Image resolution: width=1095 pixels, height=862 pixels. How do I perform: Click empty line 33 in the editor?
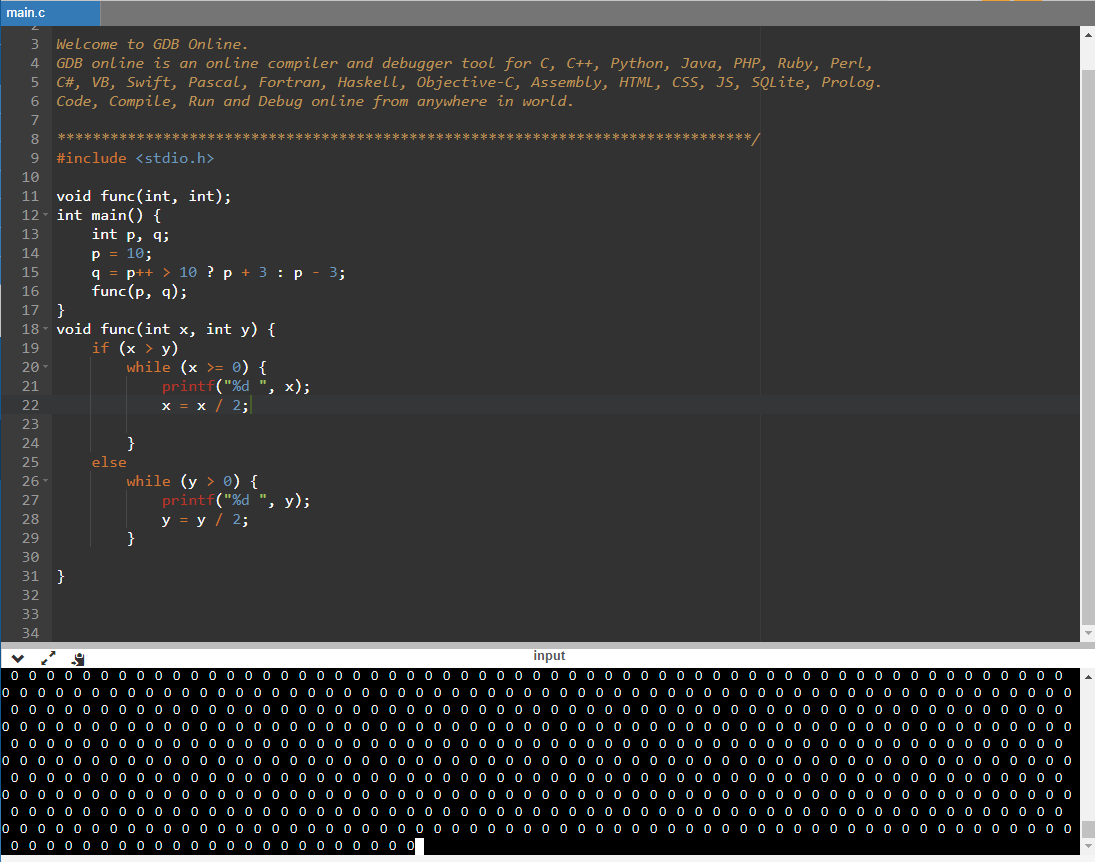point(400,614)
